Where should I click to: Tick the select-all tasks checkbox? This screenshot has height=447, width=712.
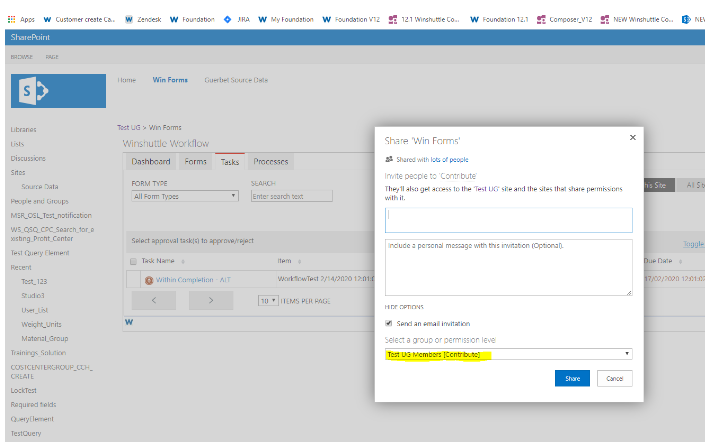click(x=133, y=261)
